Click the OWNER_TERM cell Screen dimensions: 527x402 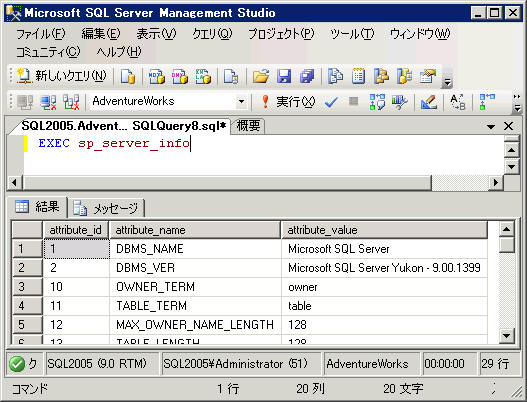(x=195, y=287)
